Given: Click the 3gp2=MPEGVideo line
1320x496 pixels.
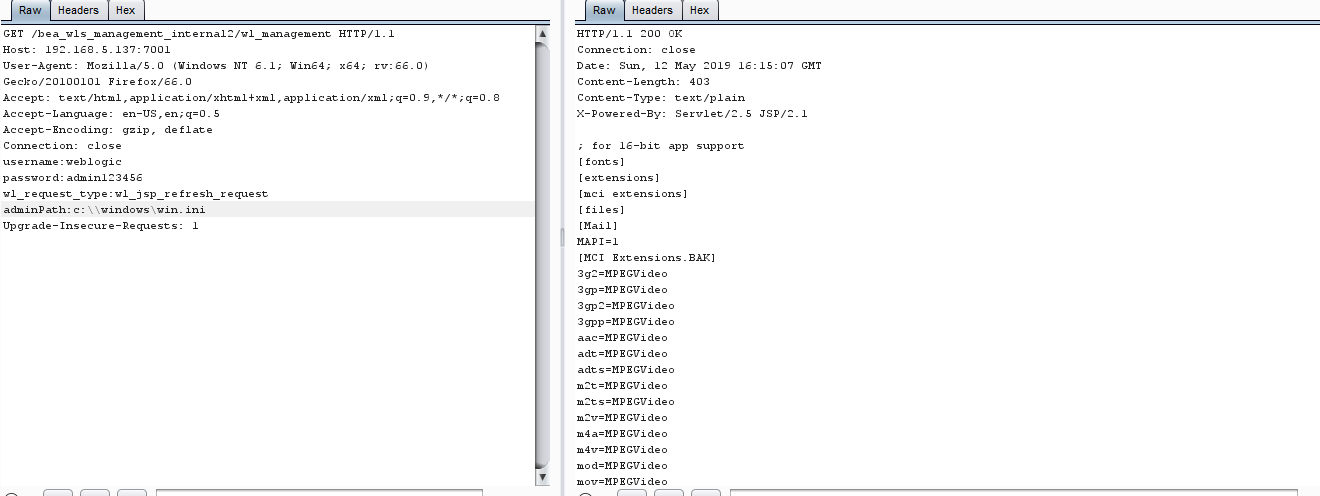Looking at the screenshot, I should coord(626,305).
